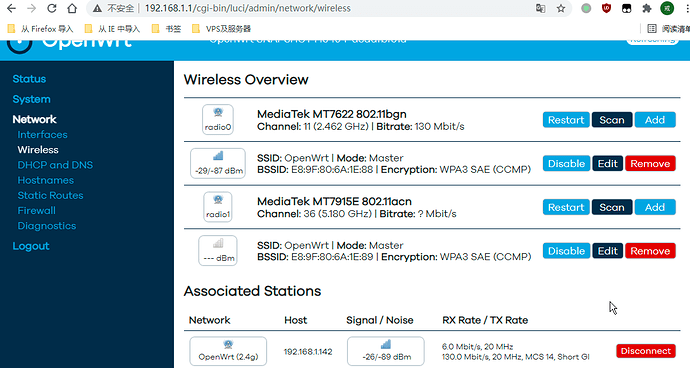Open the Diagnostics page
The image size is (690, 368).
pyautogui.click(x=47, y=226)
